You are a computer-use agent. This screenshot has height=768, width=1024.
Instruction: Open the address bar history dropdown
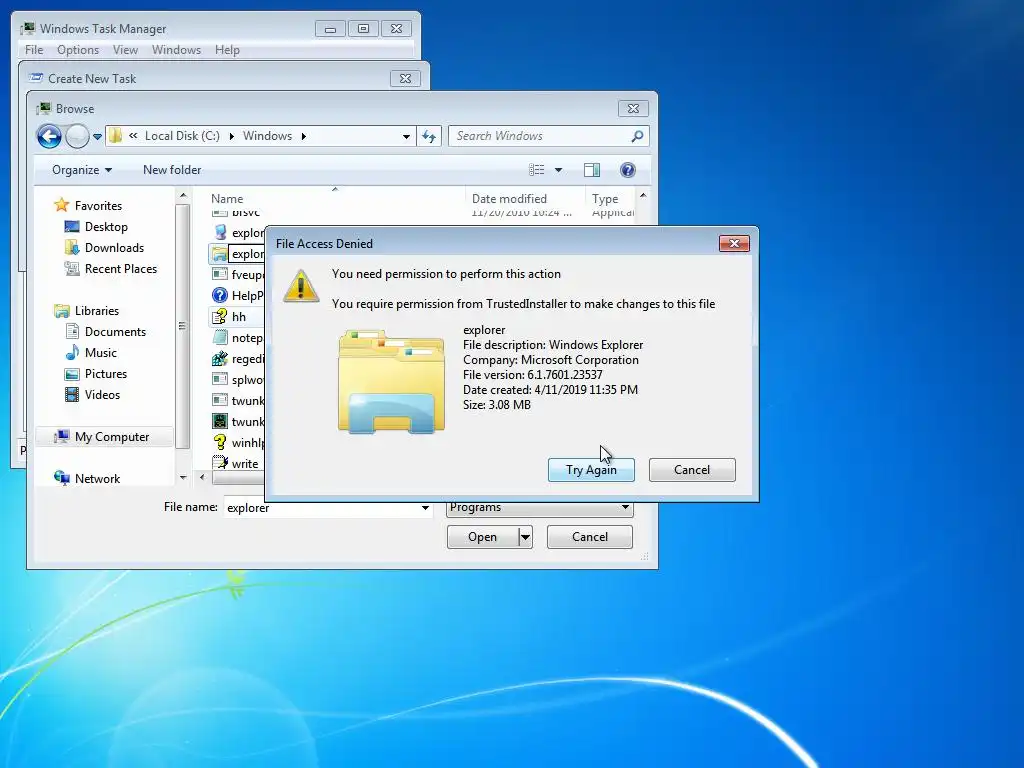click(406, 136)
